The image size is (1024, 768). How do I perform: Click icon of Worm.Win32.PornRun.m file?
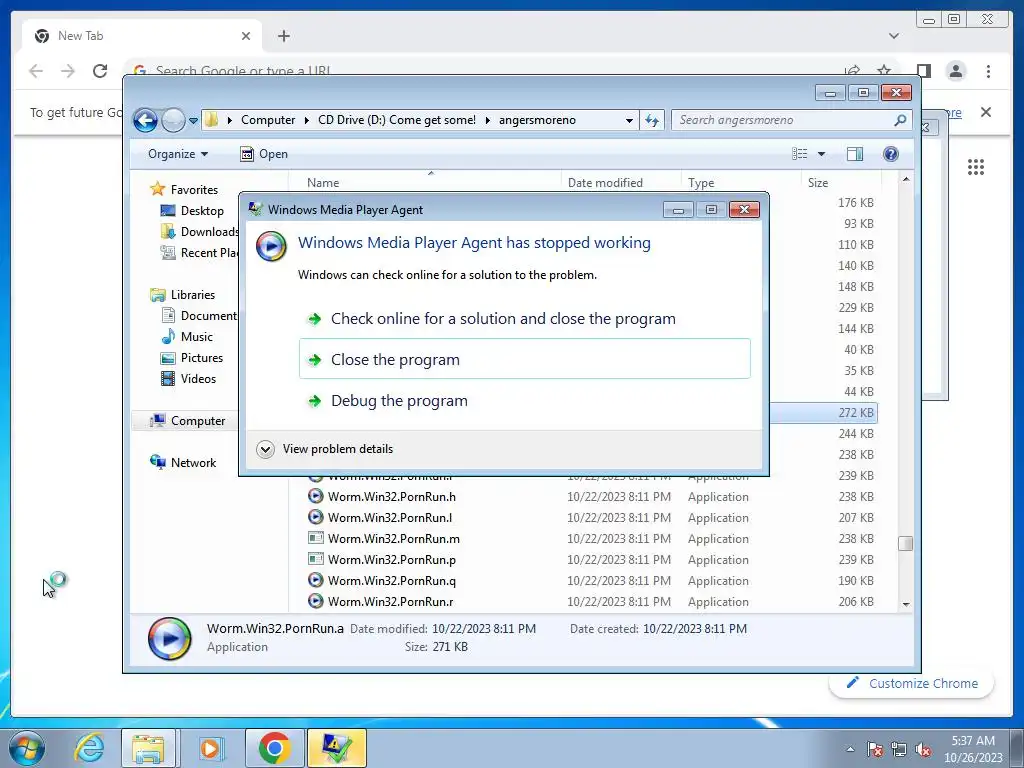coord(315,538)
